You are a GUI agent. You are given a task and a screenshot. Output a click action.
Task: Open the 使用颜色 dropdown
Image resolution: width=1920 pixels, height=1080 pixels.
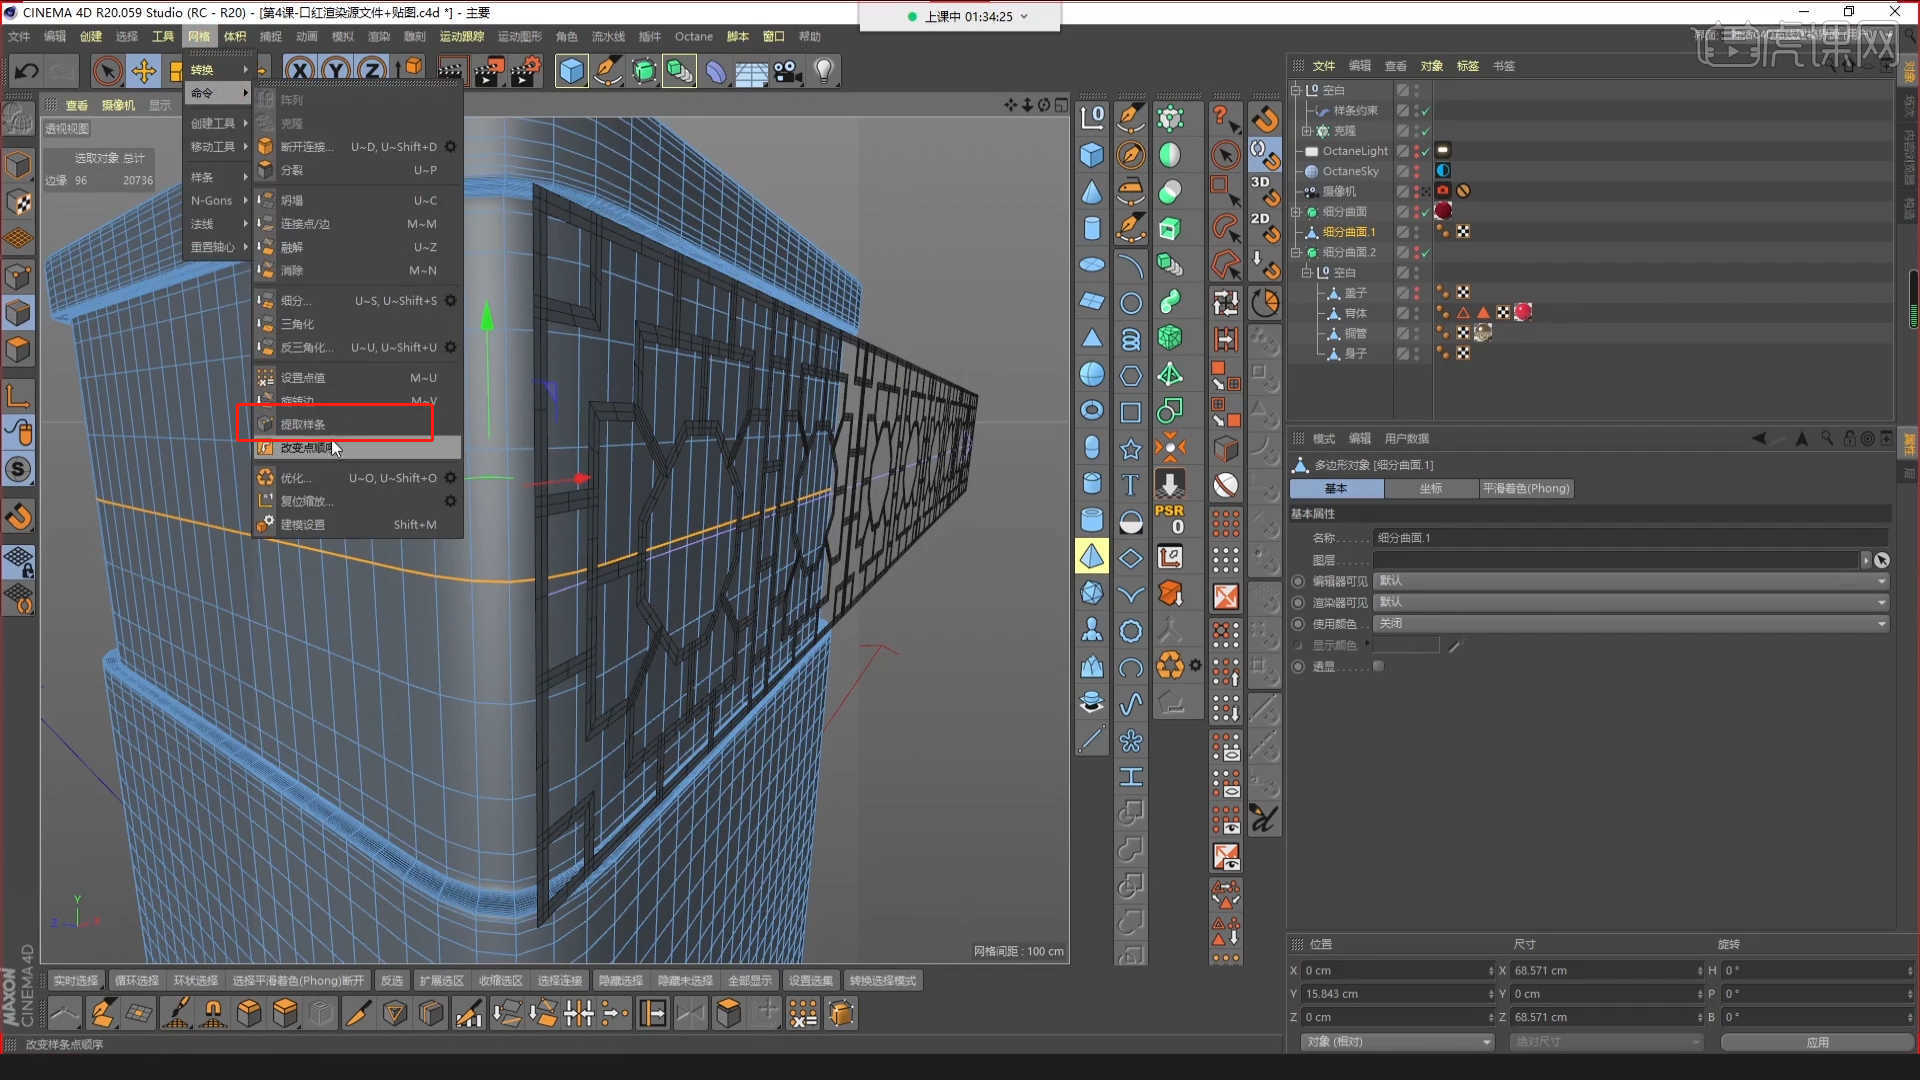1631,623
